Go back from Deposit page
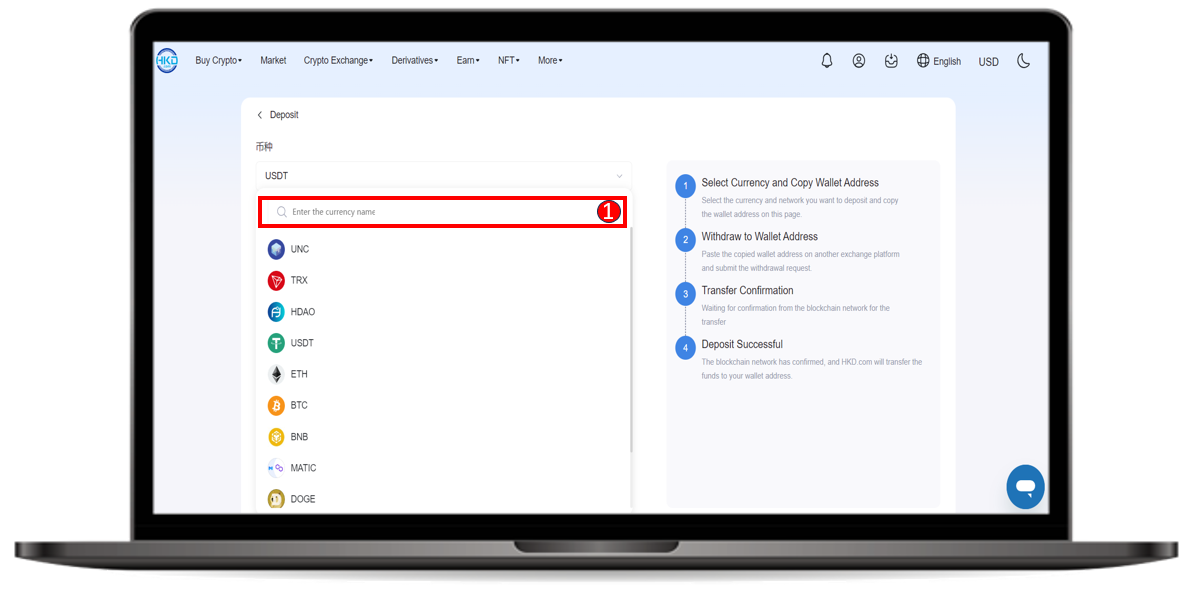Screen dimensions: 1187x593 coord(260,115)
